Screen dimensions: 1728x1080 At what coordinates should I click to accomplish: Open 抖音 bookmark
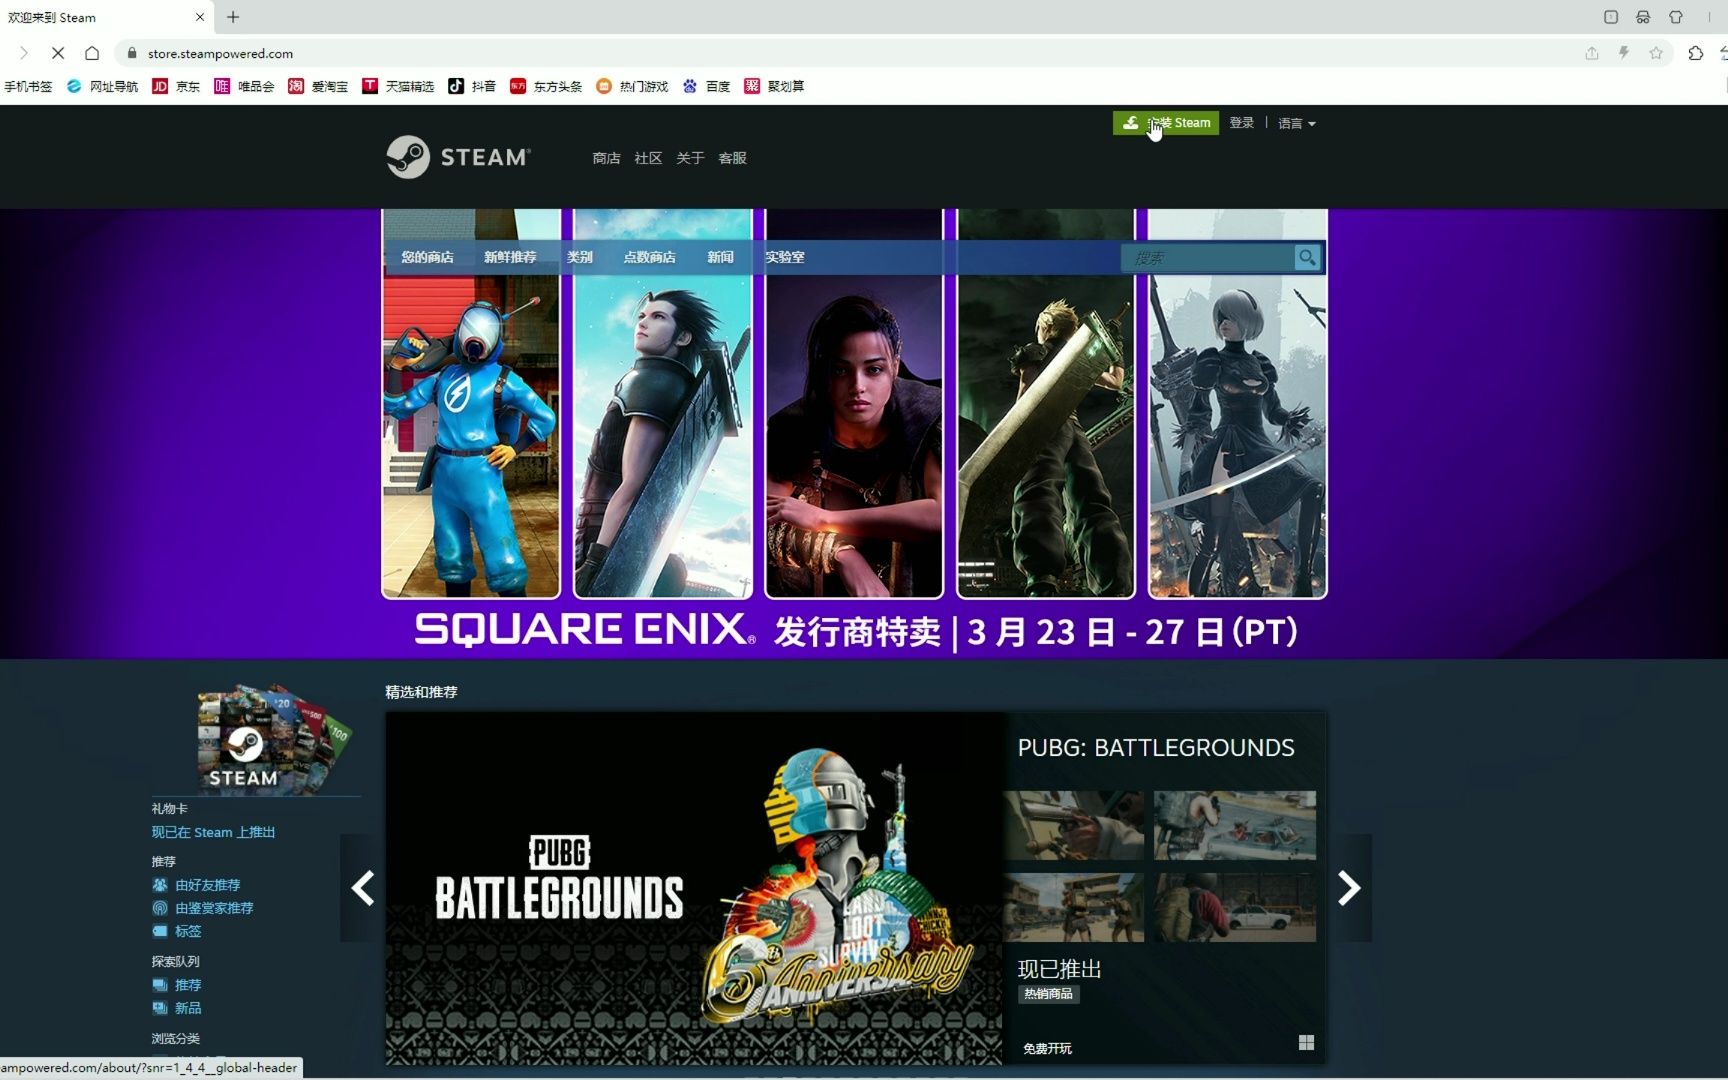point(472,86)
